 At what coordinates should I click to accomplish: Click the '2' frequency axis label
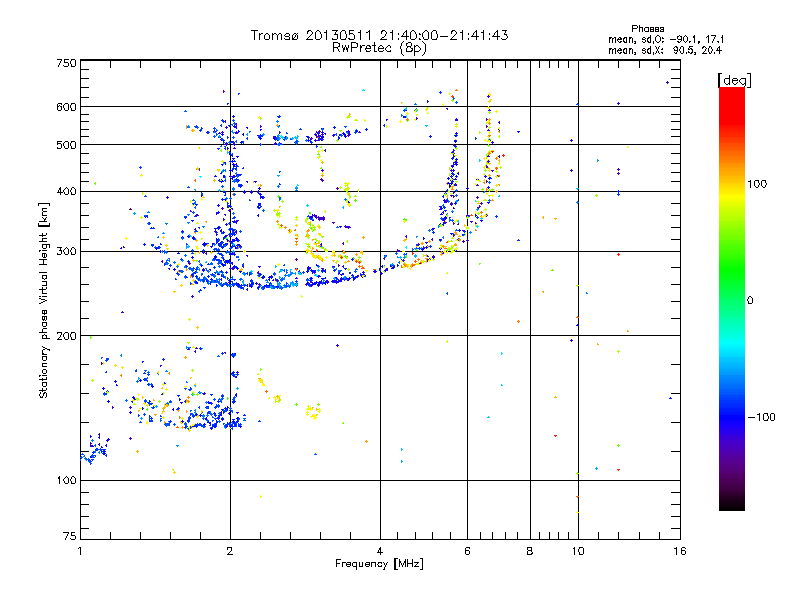click(230, 551)
